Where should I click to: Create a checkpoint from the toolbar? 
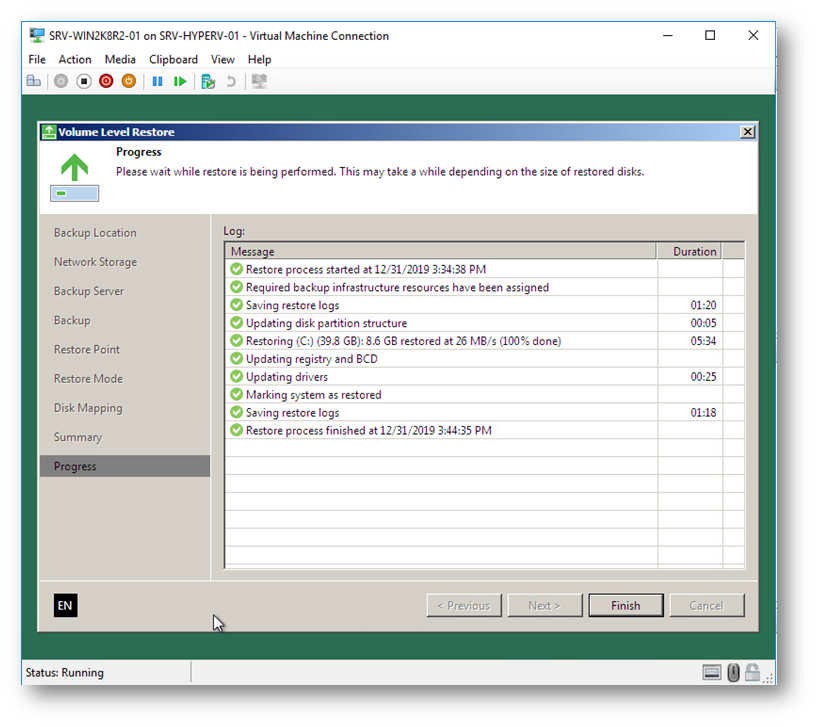coord(208,81)
